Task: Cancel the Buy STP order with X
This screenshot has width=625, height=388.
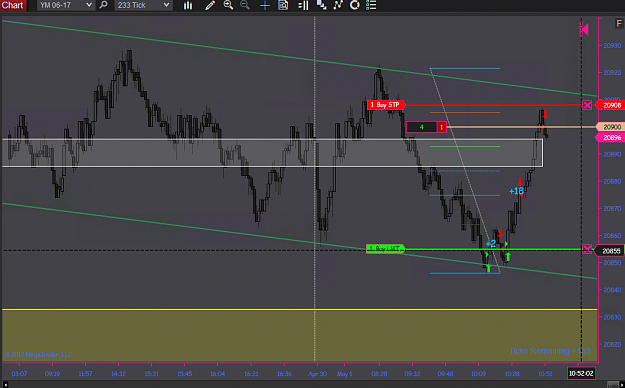Action: coord(587,105)
